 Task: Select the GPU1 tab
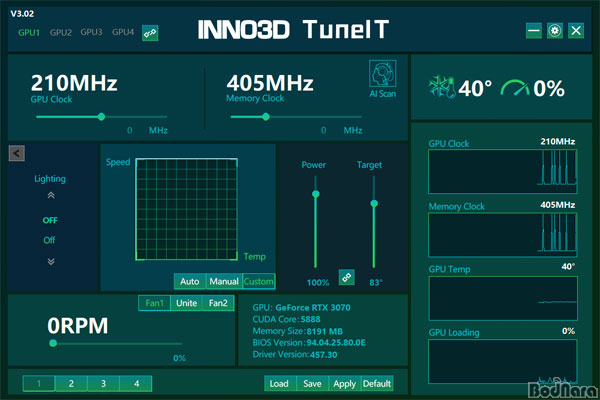pos(29,33)
